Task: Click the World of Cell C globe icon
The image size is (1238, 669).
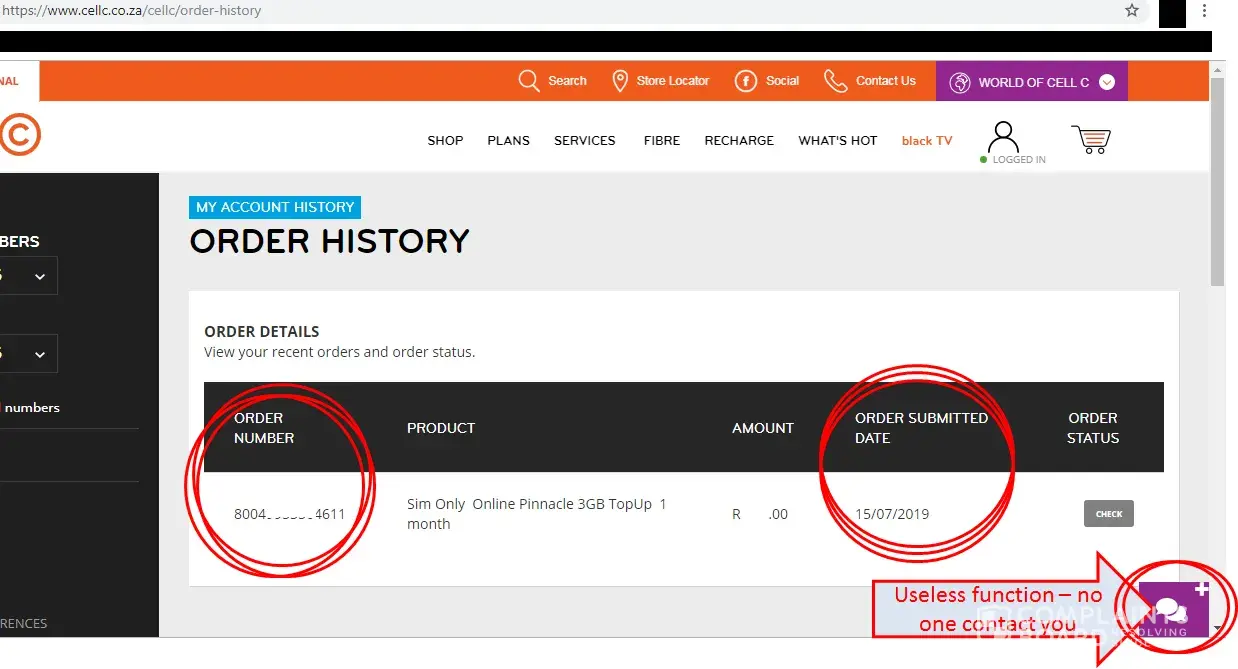Action: coord(960,82)
